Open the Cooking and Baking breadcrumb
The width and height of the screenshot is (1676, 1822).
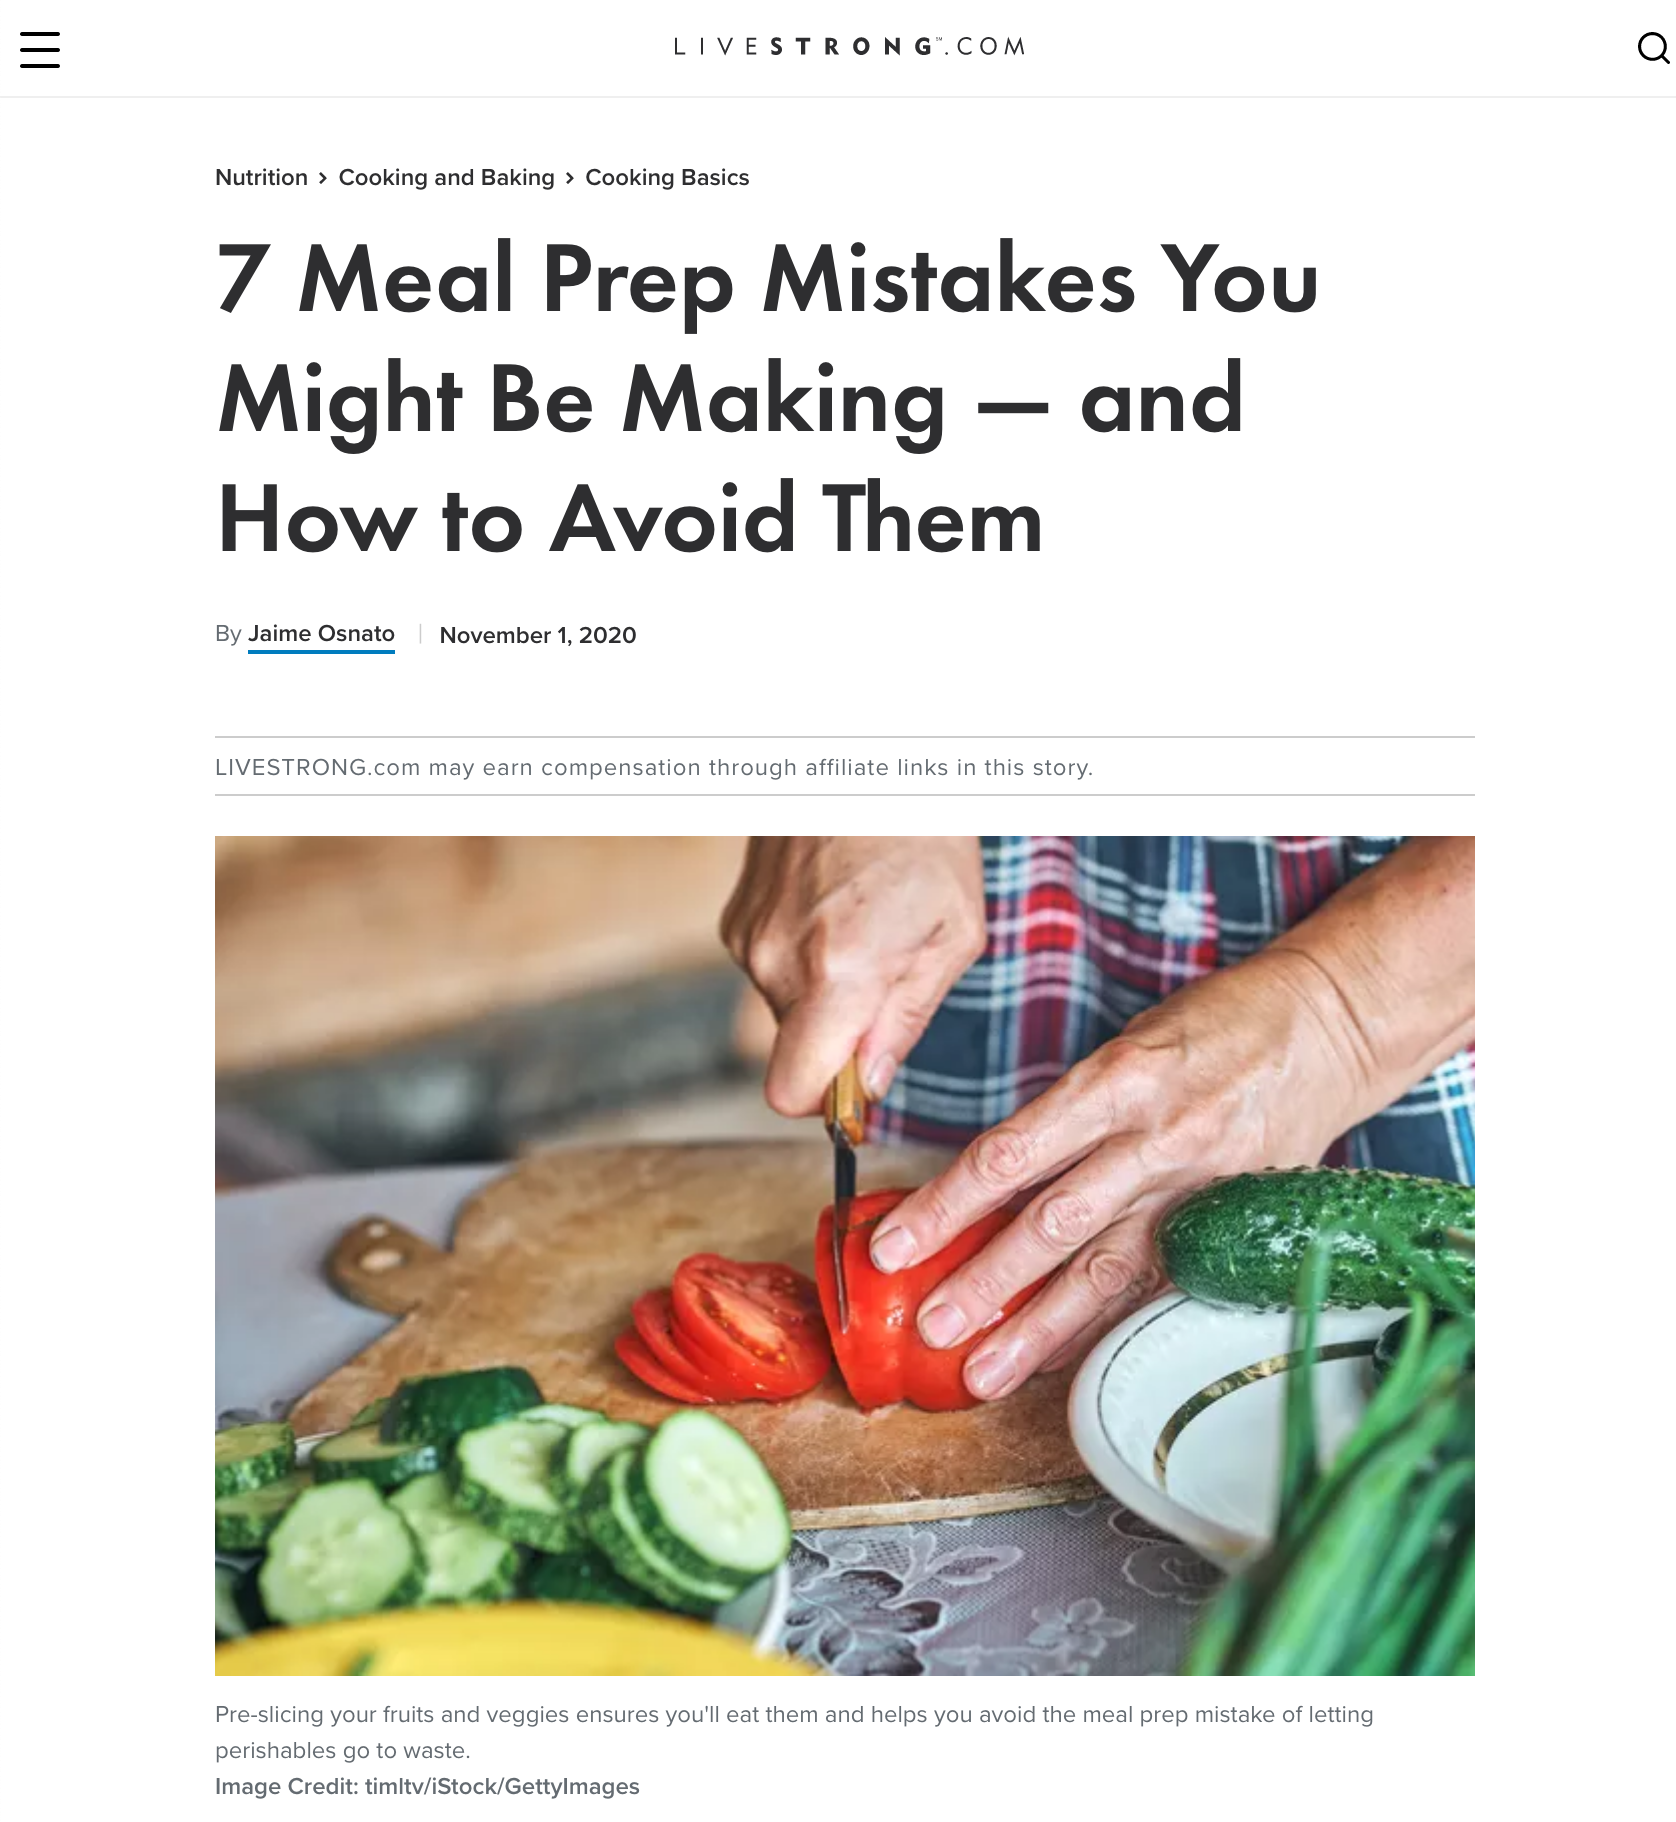tap(446, 177)
